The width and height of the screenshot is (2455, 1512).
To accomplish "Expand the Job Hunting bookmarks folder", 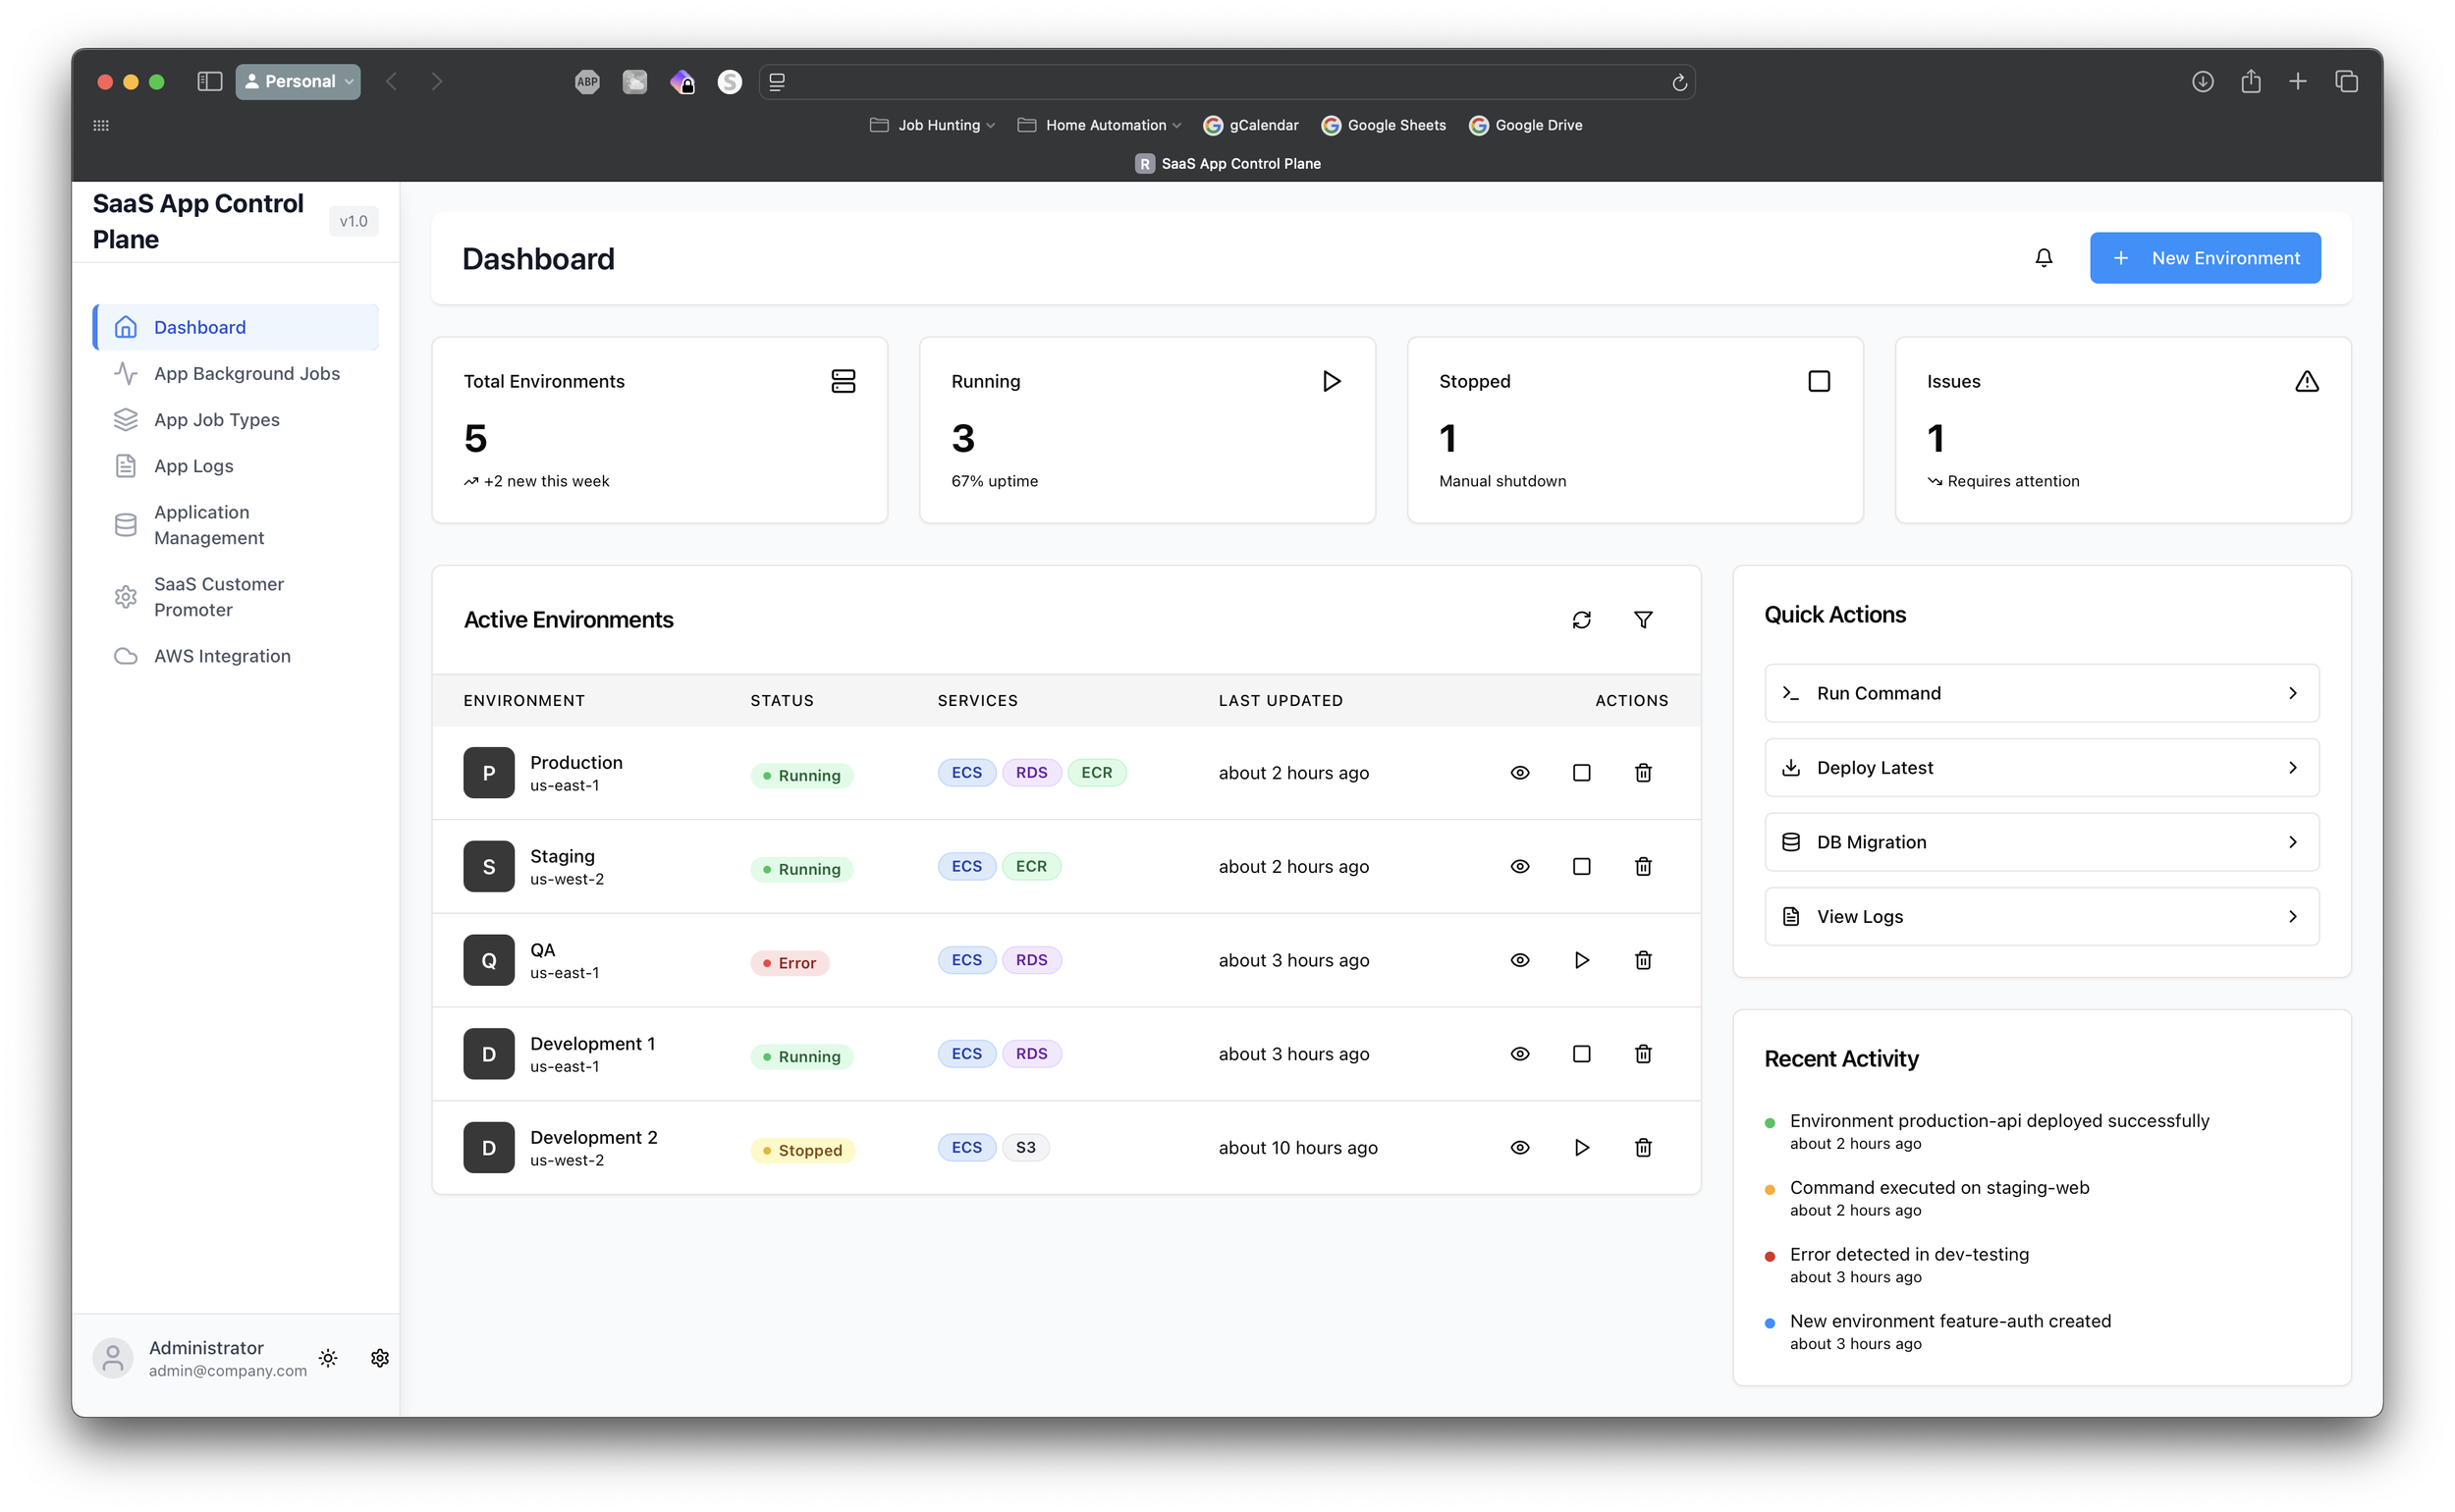I will (x=932, y=125).
